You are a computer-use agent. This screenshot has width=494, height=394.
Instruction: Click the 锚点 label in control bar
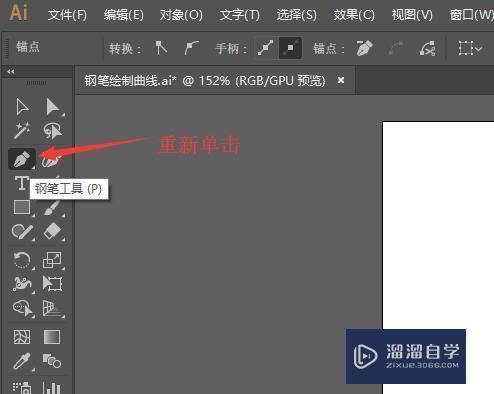coord(28,47)
